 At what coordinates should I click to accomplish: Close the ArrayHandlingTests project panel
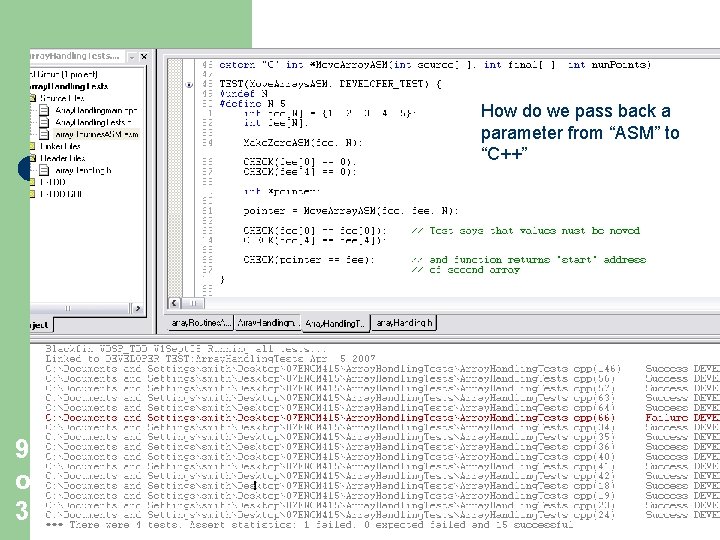[144, 57]
